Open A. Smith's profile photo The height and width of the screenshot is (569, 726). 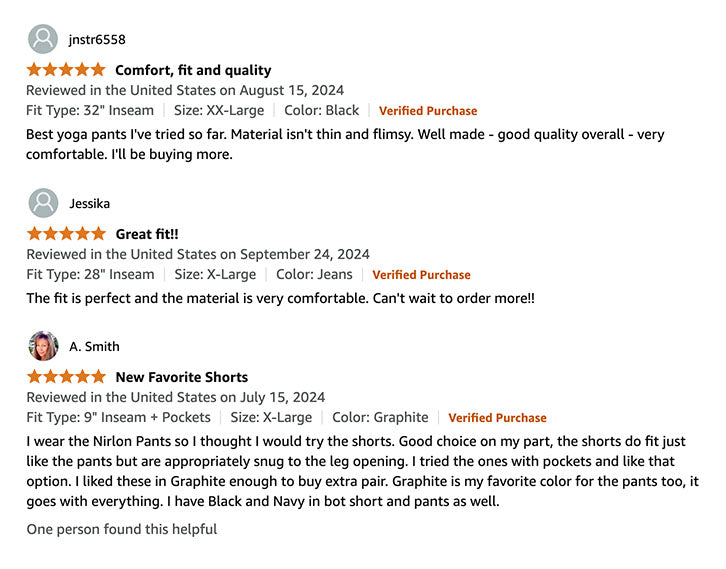tap(43, 346)
